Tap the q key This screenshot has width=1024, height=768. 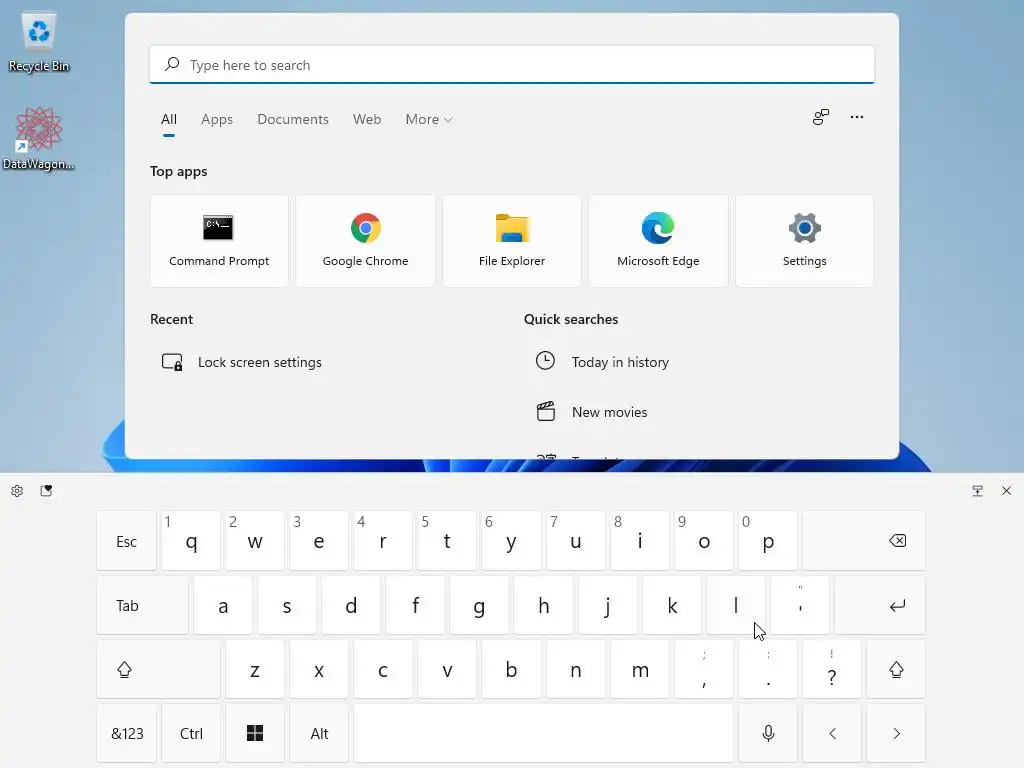click(191, 541)
